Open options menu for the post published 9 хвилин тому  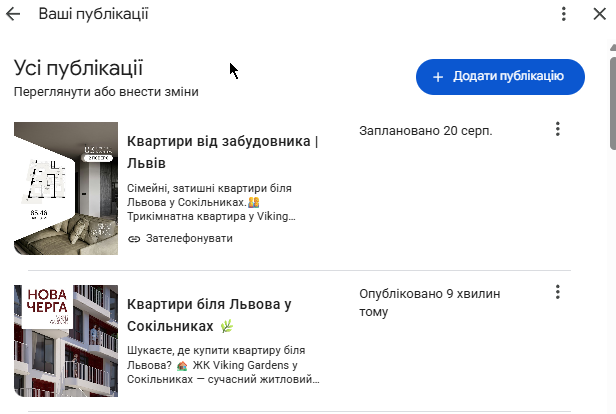point(557,292)
